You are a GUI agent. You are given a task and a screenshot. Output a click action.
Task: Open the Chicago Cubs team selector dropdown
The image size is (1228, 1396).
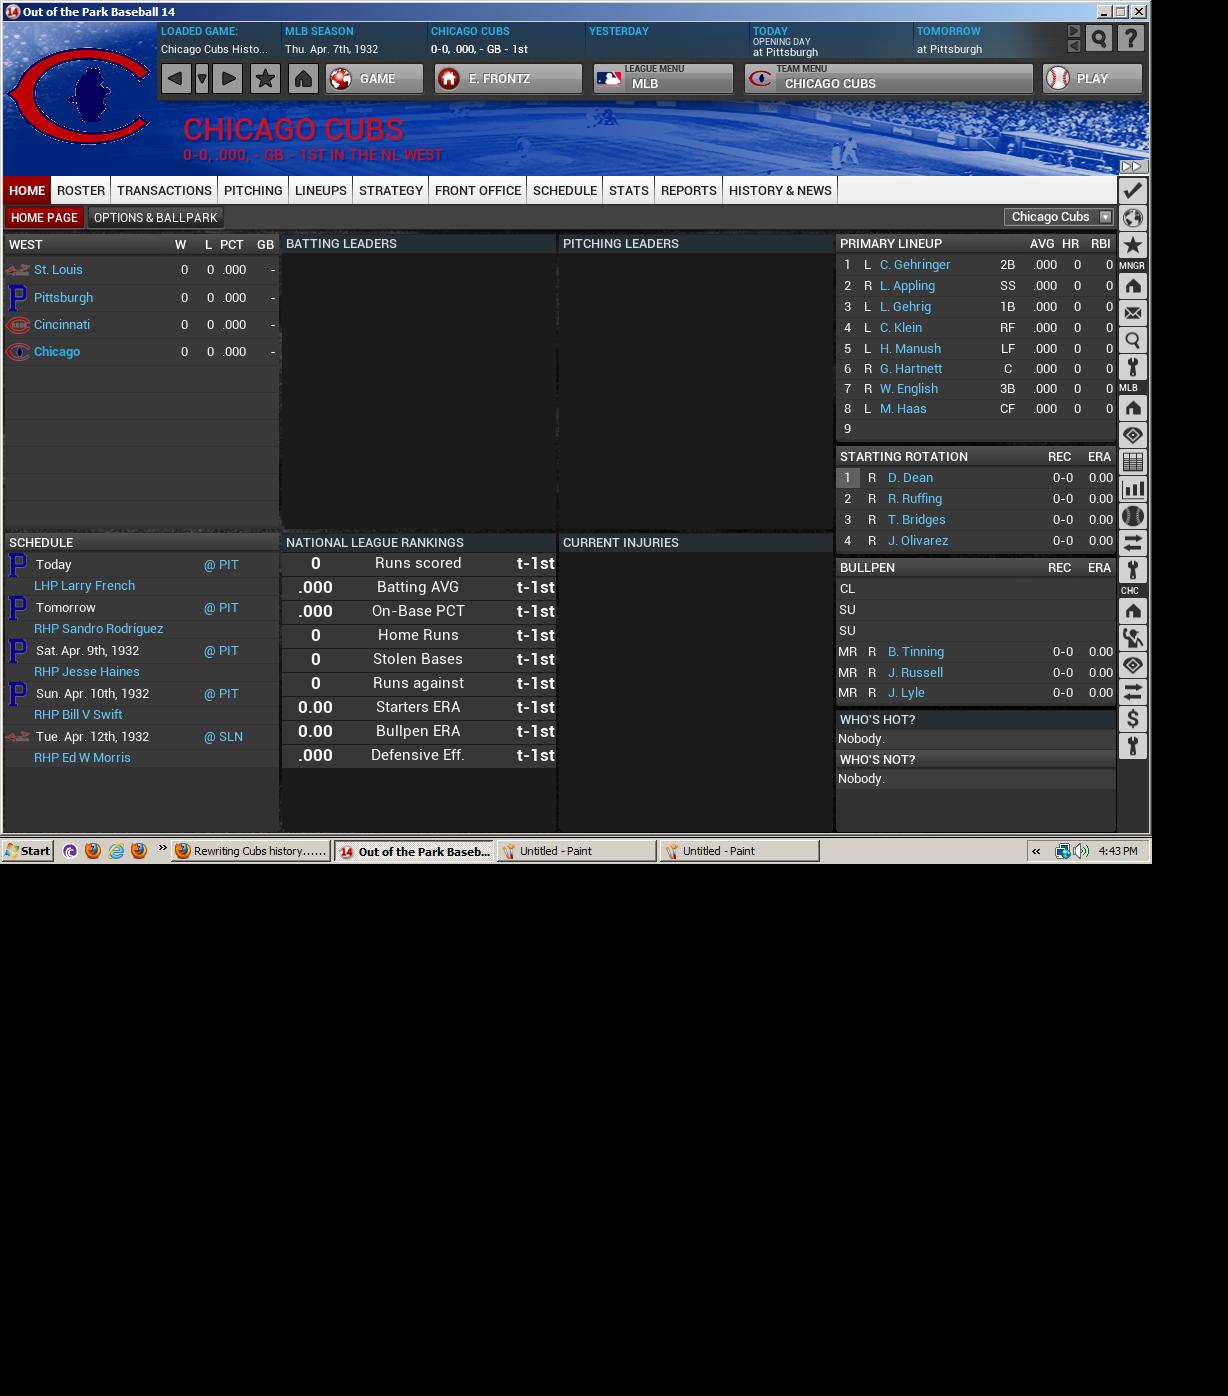coord(1058,217)
